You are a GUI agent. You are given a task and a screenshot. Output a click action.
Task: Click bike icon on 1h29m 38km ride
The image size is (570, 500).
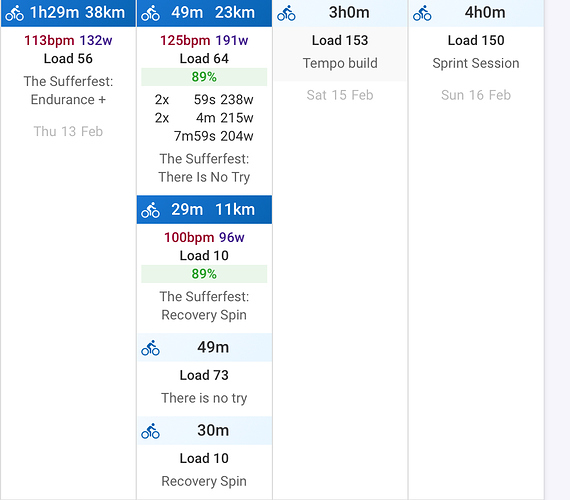pyautogui.click(x=15, y=13)
